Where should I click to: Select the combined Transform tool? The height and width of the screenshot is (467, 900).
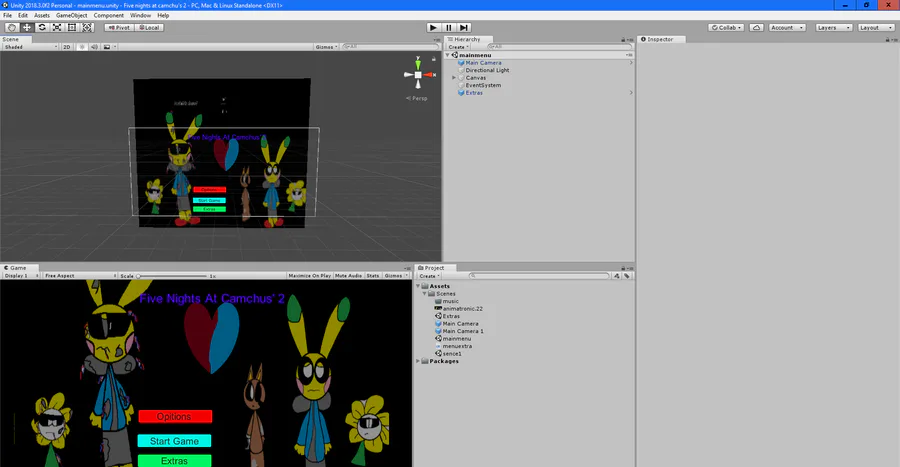click(x=87, y=28)
